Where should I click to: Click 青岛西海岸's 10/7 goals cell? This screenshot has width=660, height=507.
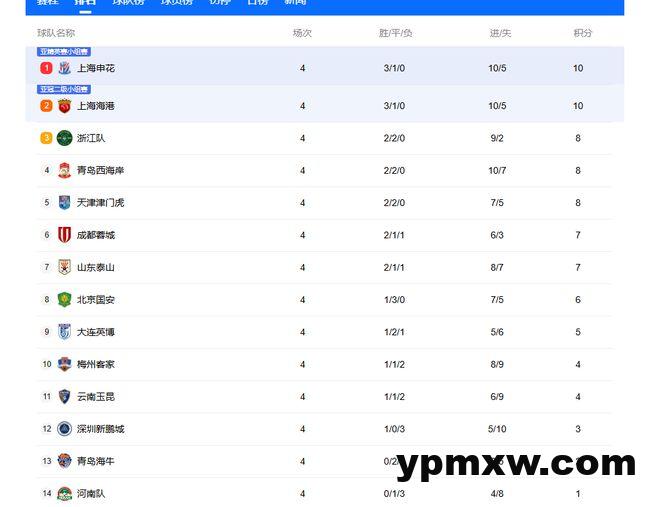(497, 170)
